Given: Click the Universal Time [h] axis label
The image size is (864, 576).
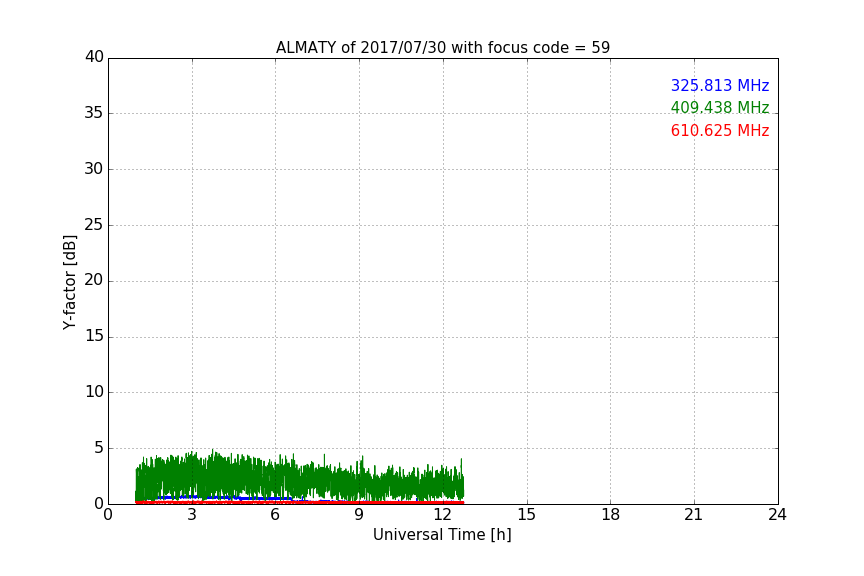Looking at the screenshot, I should coord(442,535).
